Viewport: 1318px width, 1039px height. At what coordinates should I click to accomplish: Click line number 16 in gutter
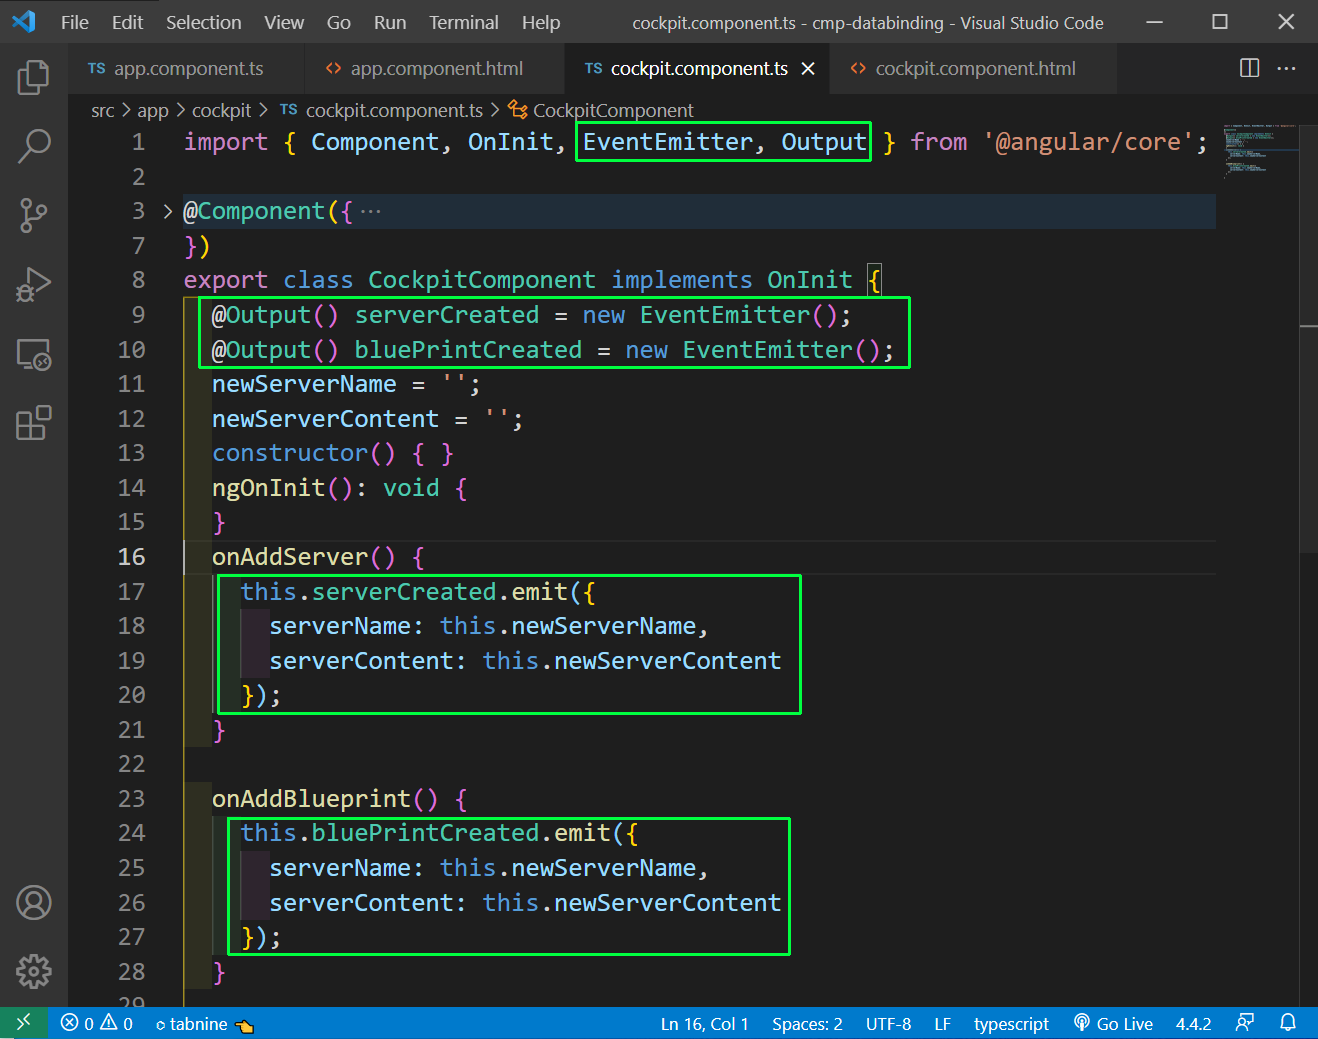131,557
